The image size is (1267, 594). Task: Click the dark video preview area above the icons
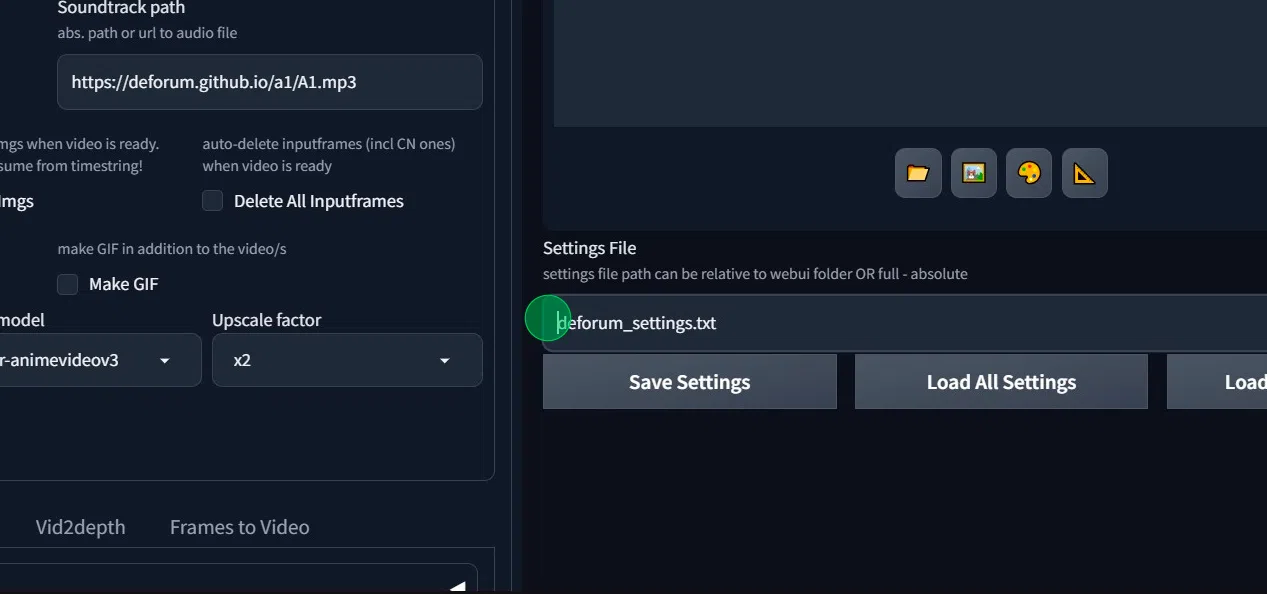[x=900, y=60]
